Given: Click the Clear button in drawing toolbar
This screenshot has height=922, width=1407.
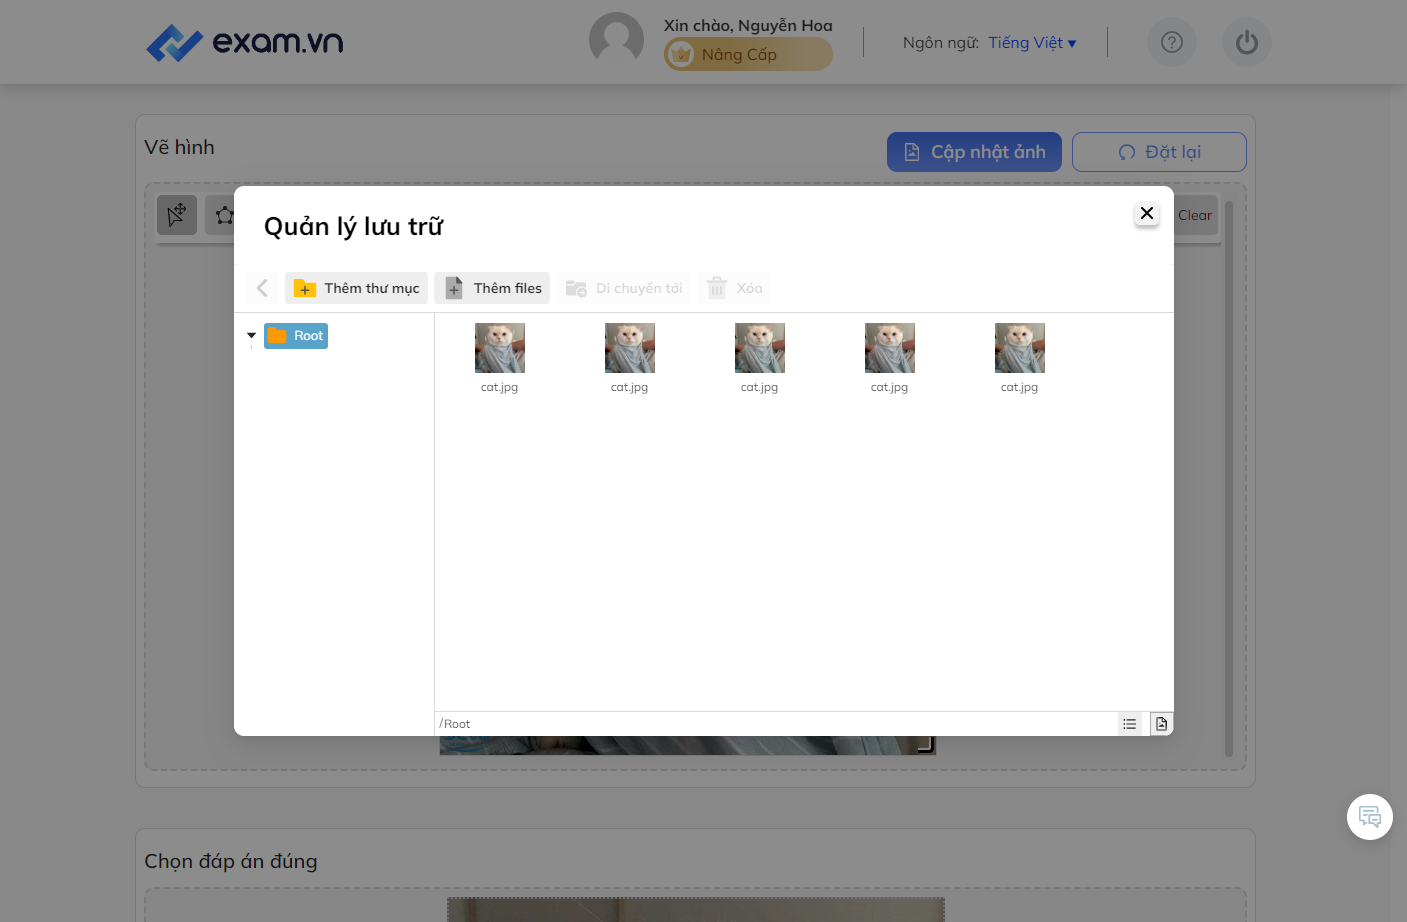Looking at the screenshot, I should coord(1195,215).
